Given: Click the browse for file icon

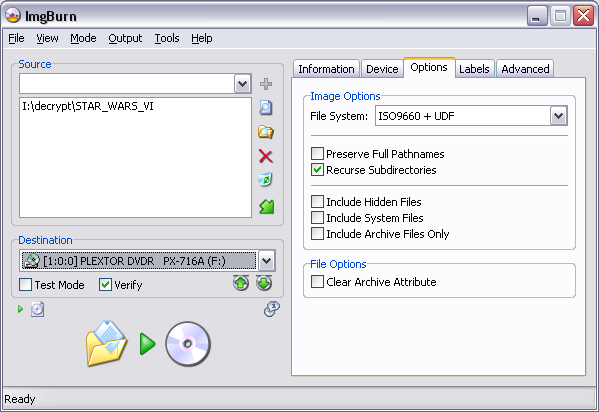Looking at the screenshot, I should tap(266, 108).
